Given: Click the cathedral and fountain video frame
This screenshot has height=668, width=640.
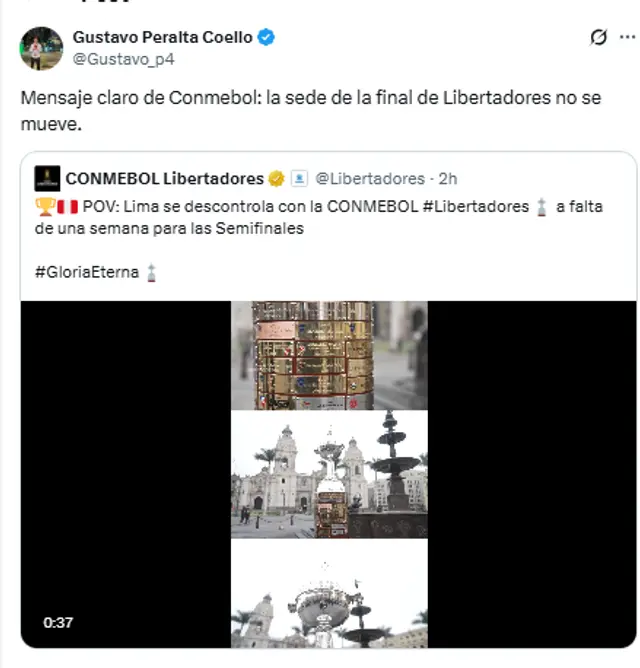Looking at the screenshot, I should (x=329, y=474).
